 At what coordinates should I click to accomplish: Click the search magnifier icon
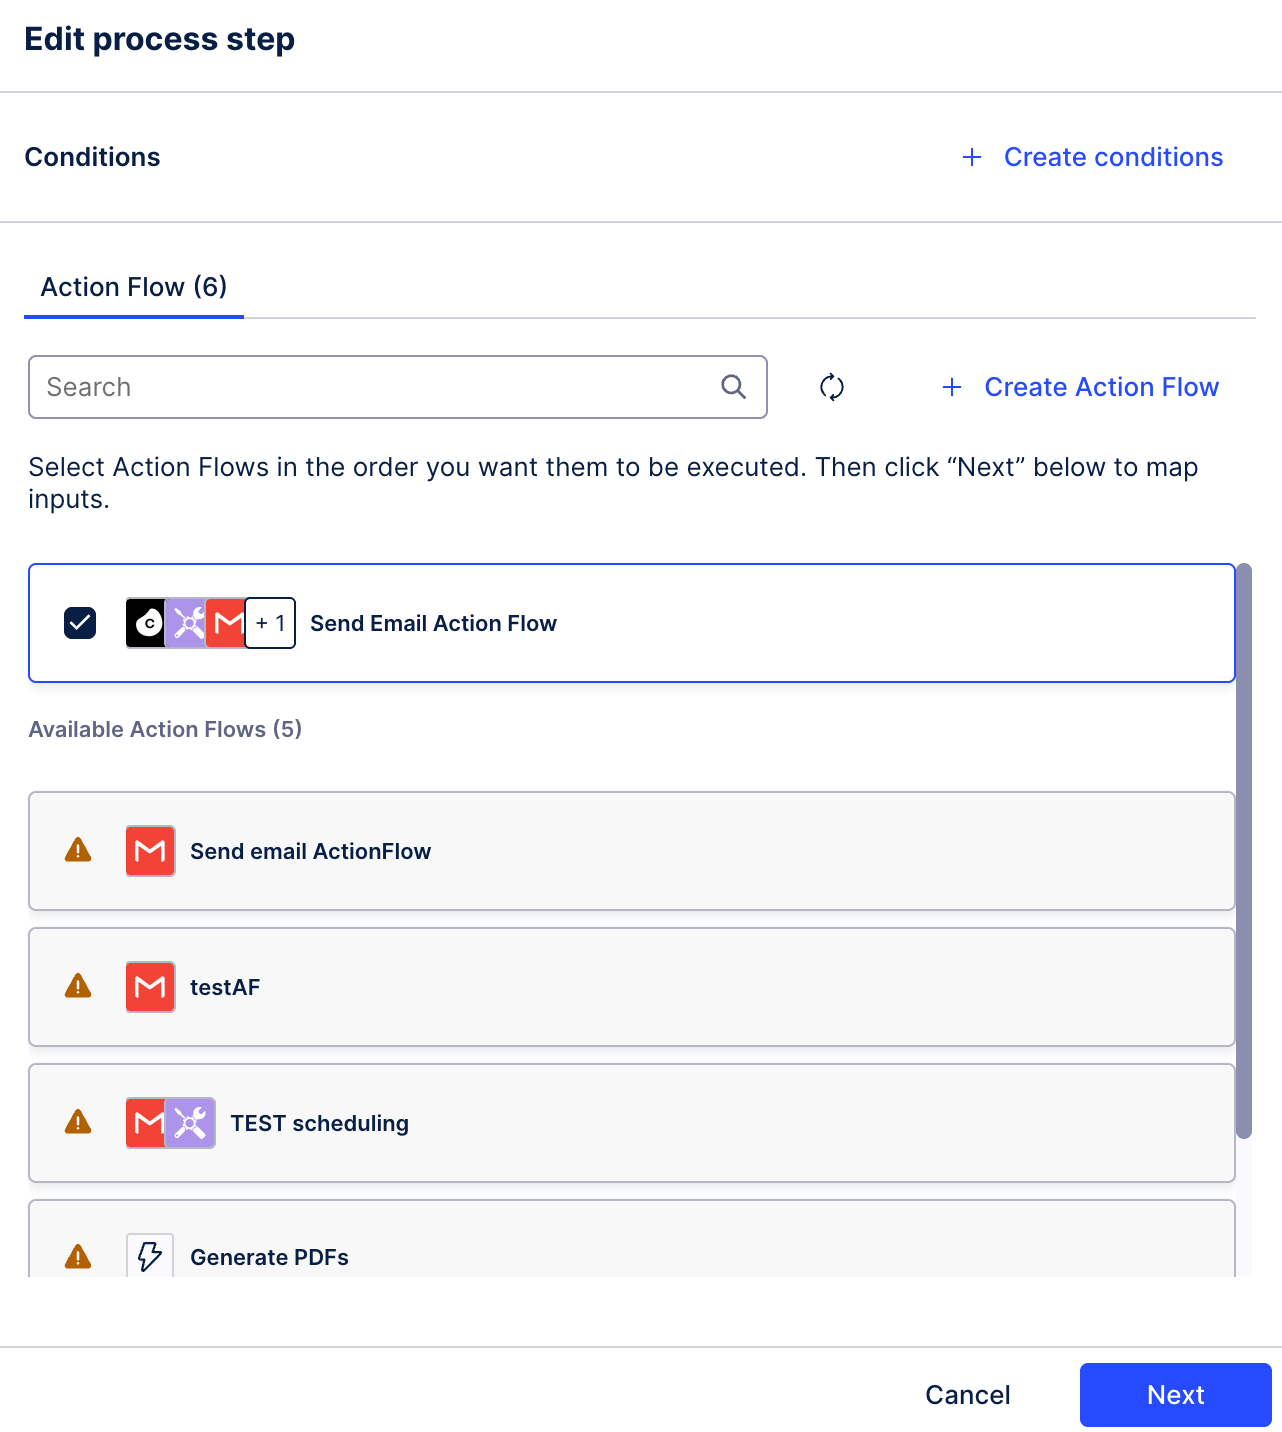coord(733,387)
